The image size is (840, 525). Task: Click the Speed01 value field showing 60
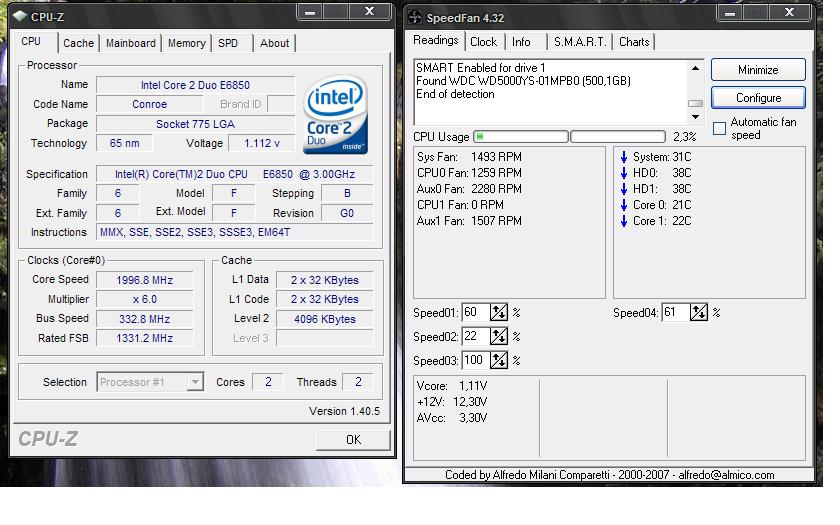pos(475,312)
